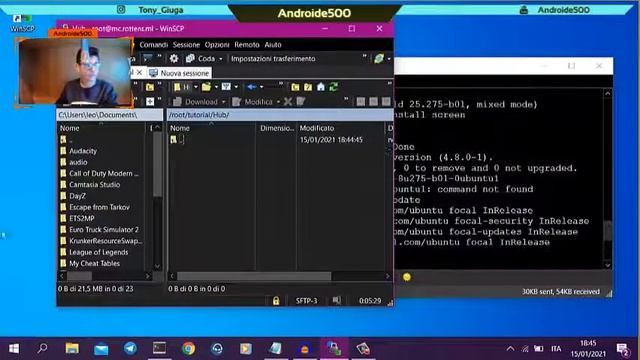
Task: Open the Aiuto menu
Action: [x=273, y=45]
